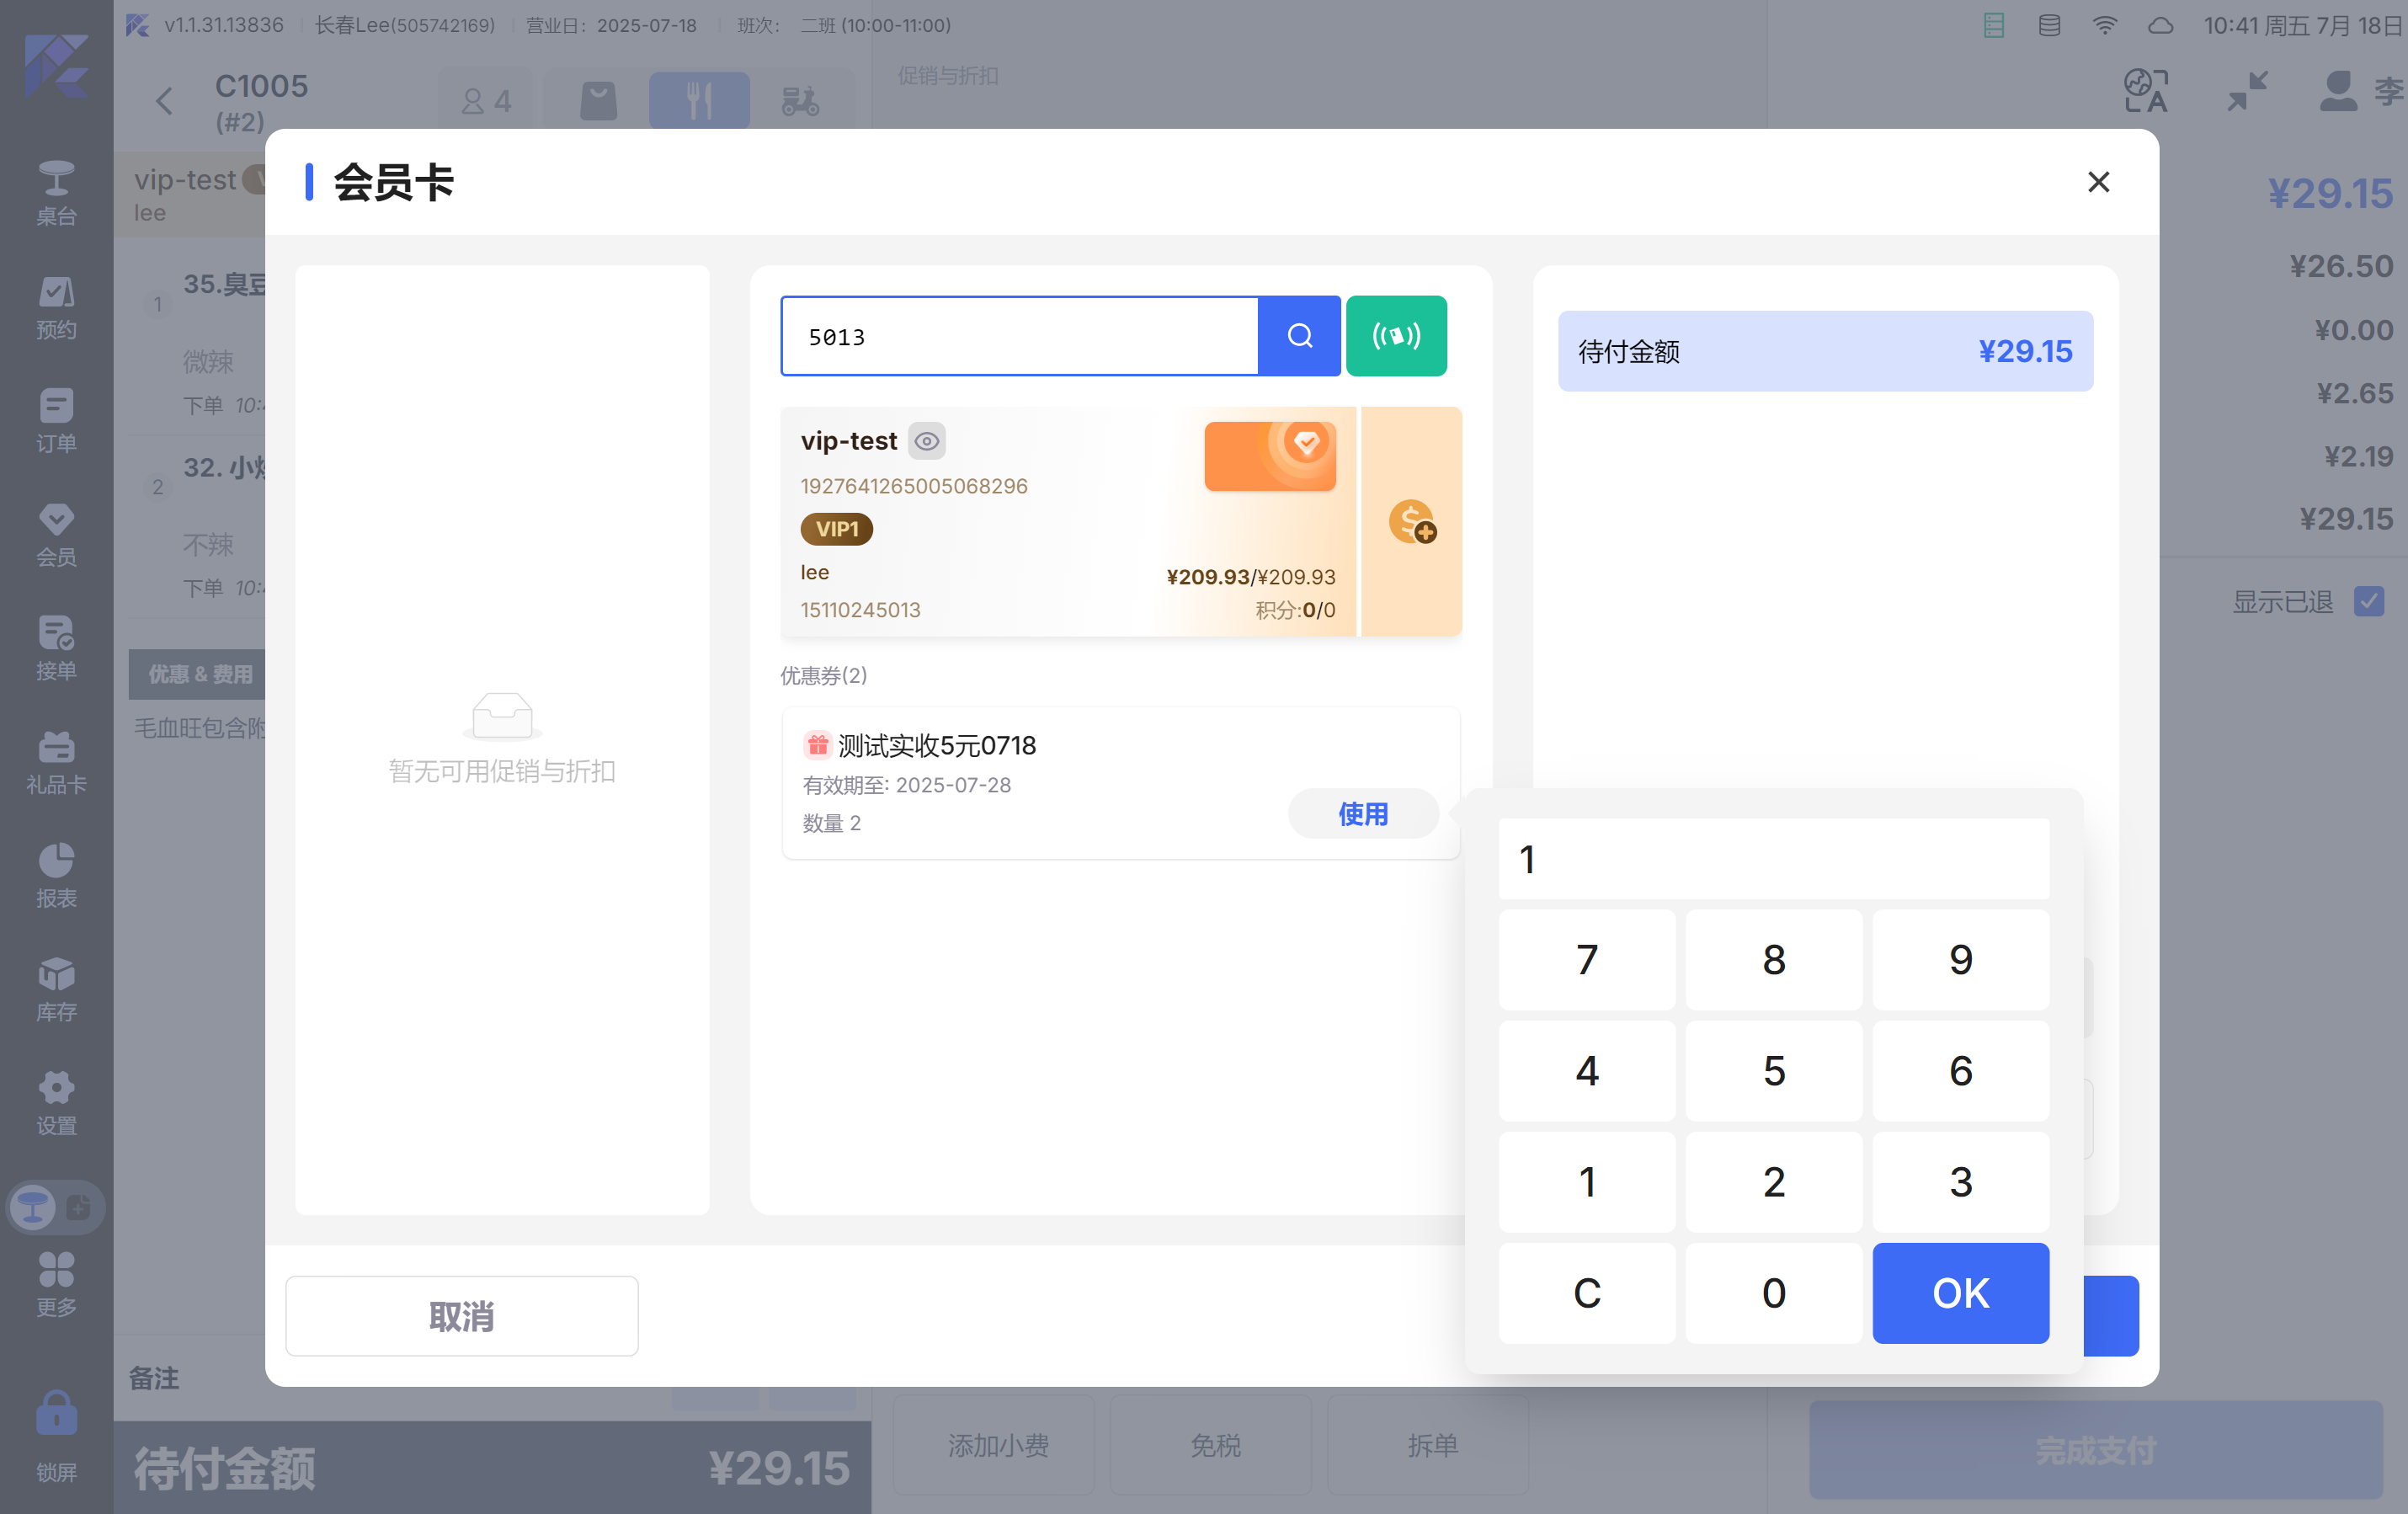Open the 更多 more sidebar icon

click(x=56, y=1285)
